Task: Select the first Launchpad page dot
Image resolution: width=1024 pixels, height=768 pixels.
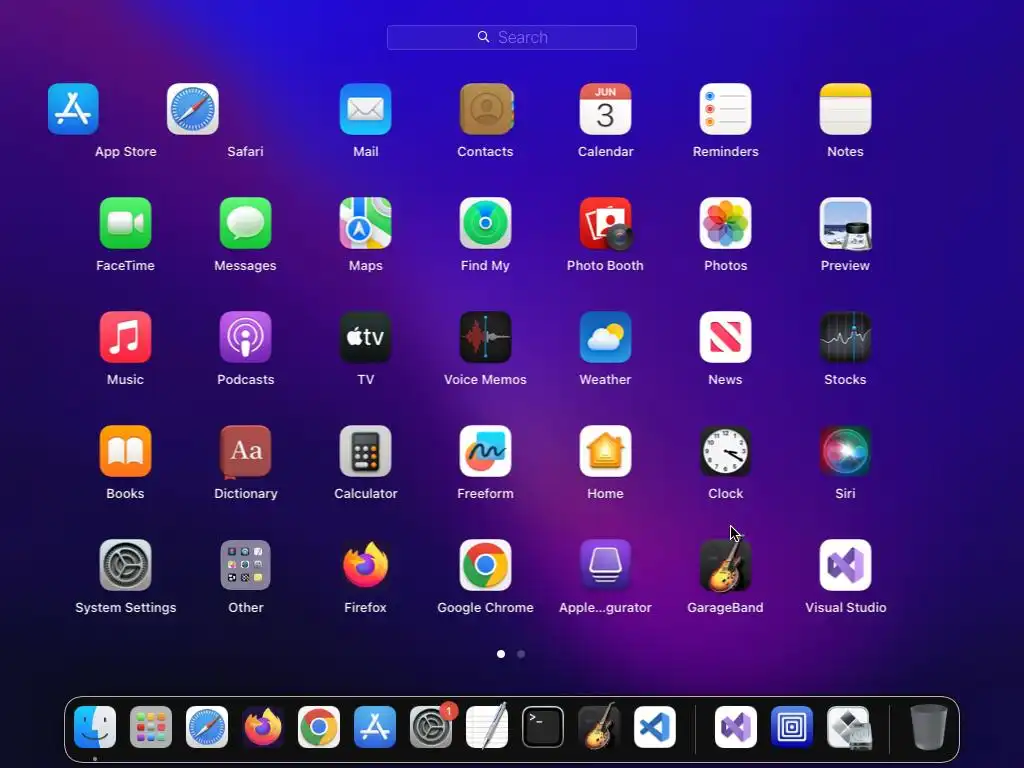Action: 501,654
